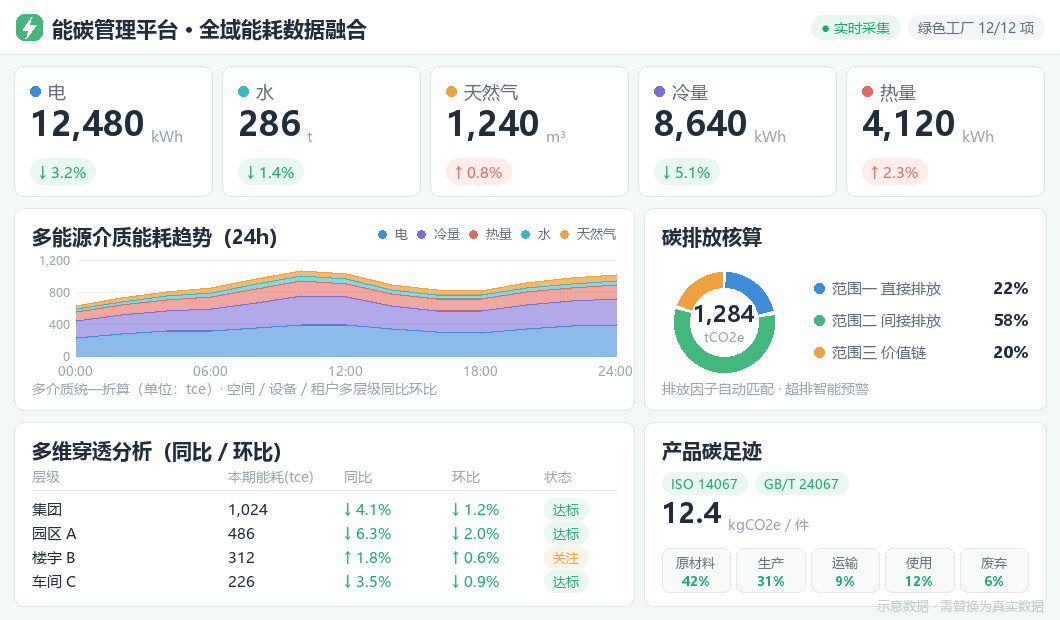
Task: Click the 20% scope three percentage
Action: coord(1011,352)
